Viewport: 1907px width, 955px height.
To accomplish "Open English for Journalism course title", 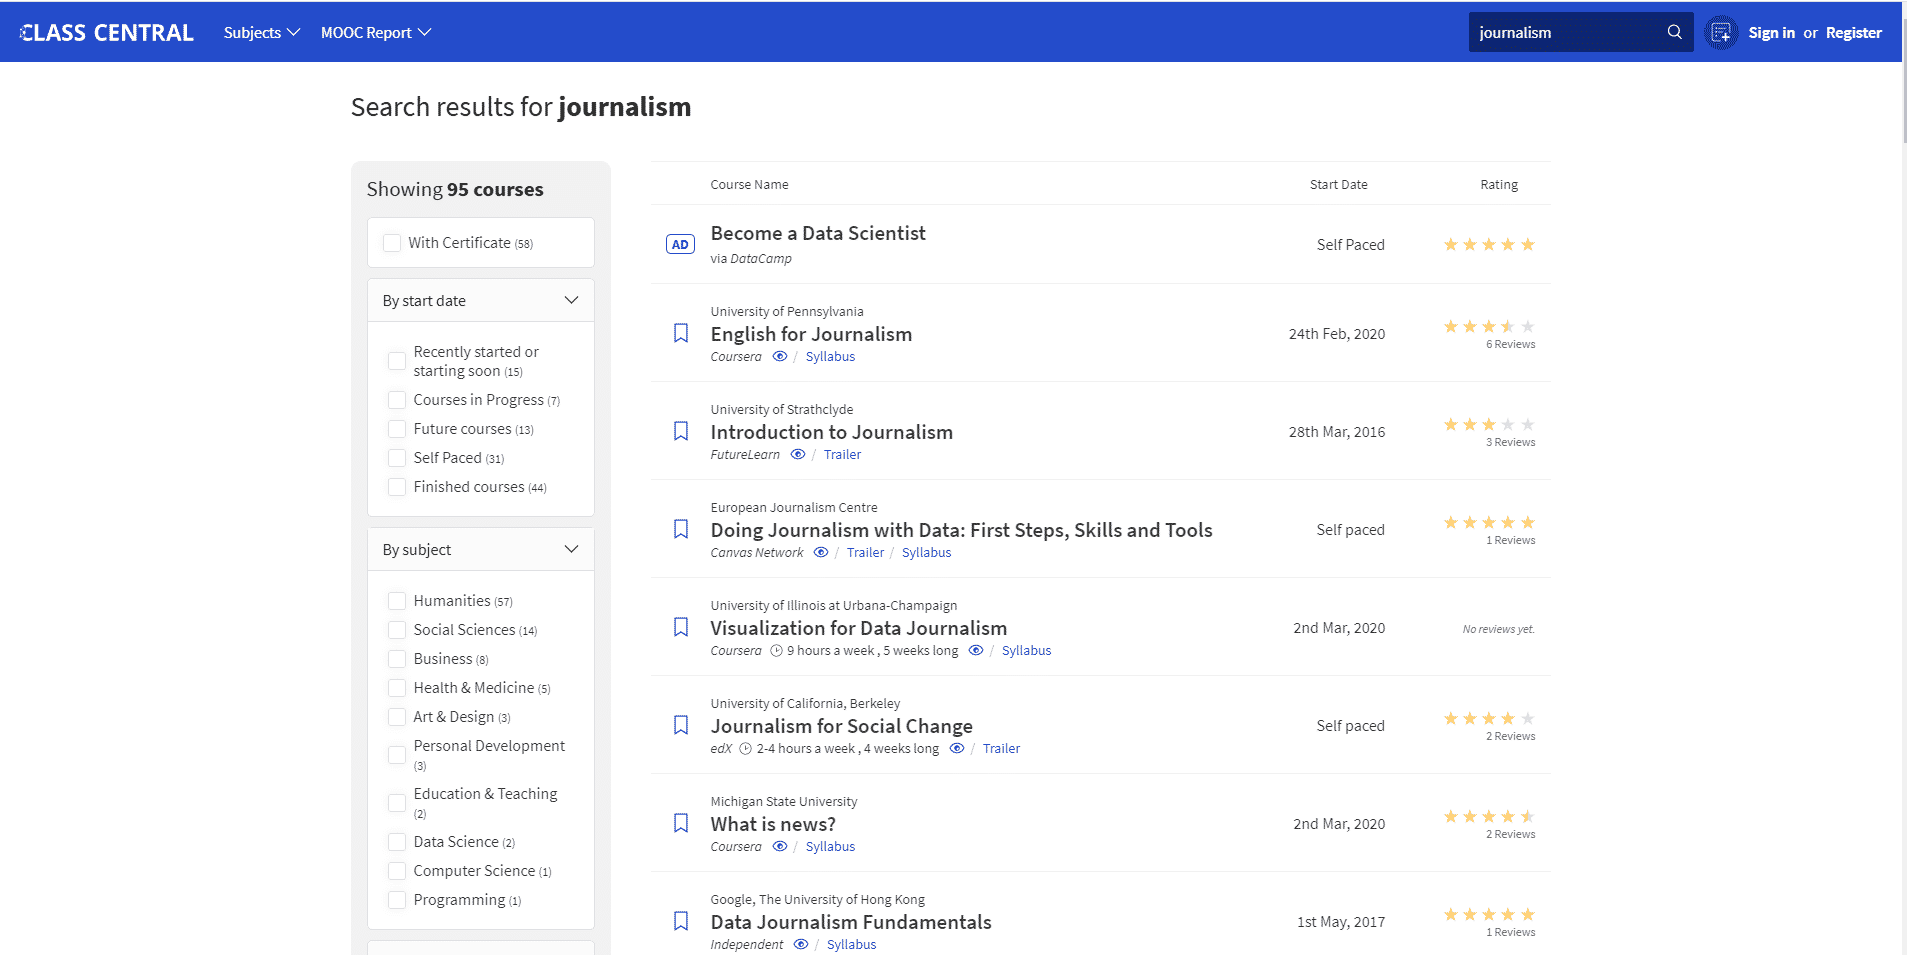I will pos(811,334).
